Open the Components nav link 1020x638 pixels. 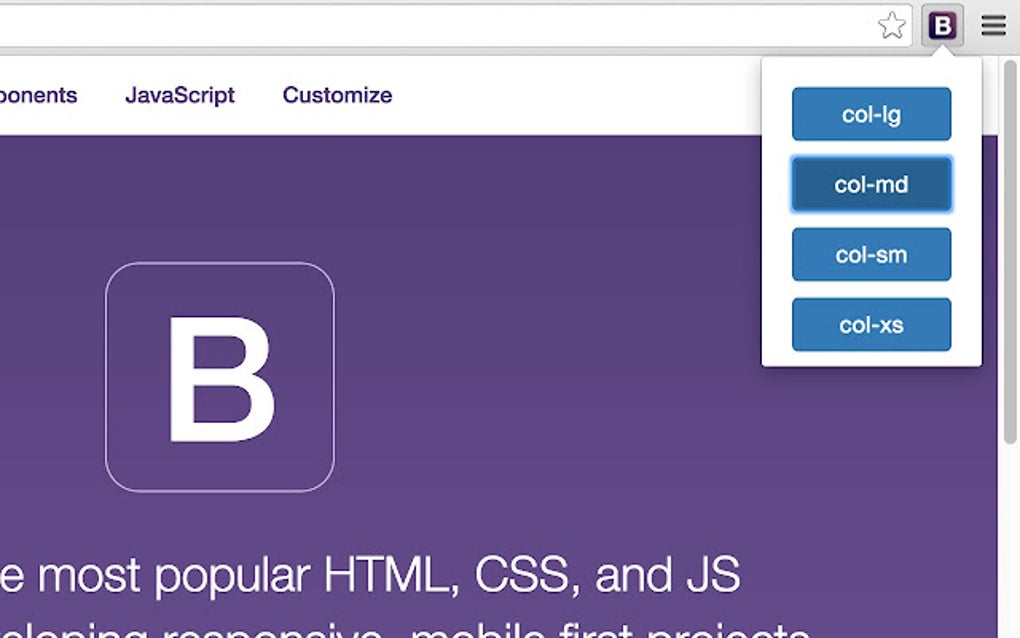(x=38, y=96)
